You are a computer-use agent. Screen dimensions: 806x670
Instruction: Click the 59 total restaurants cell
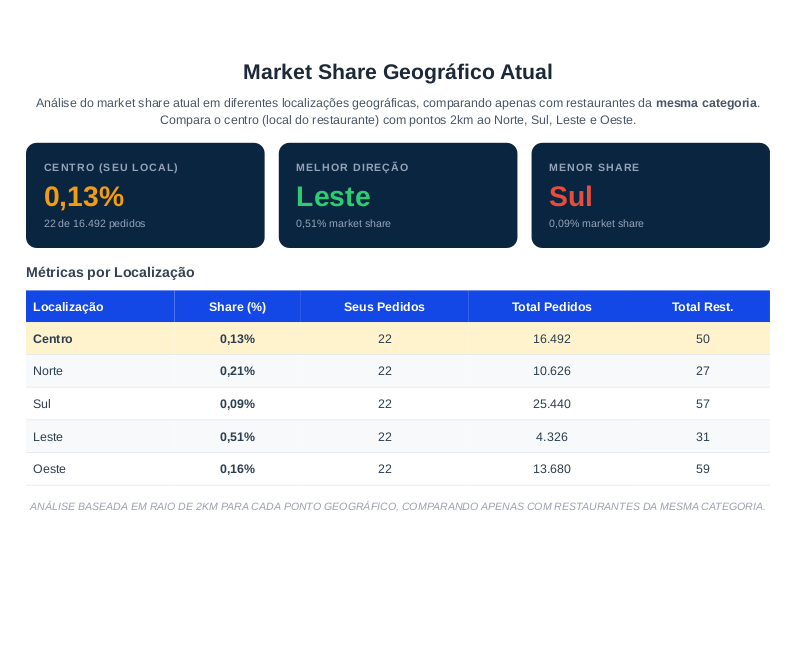pos(702,469)
